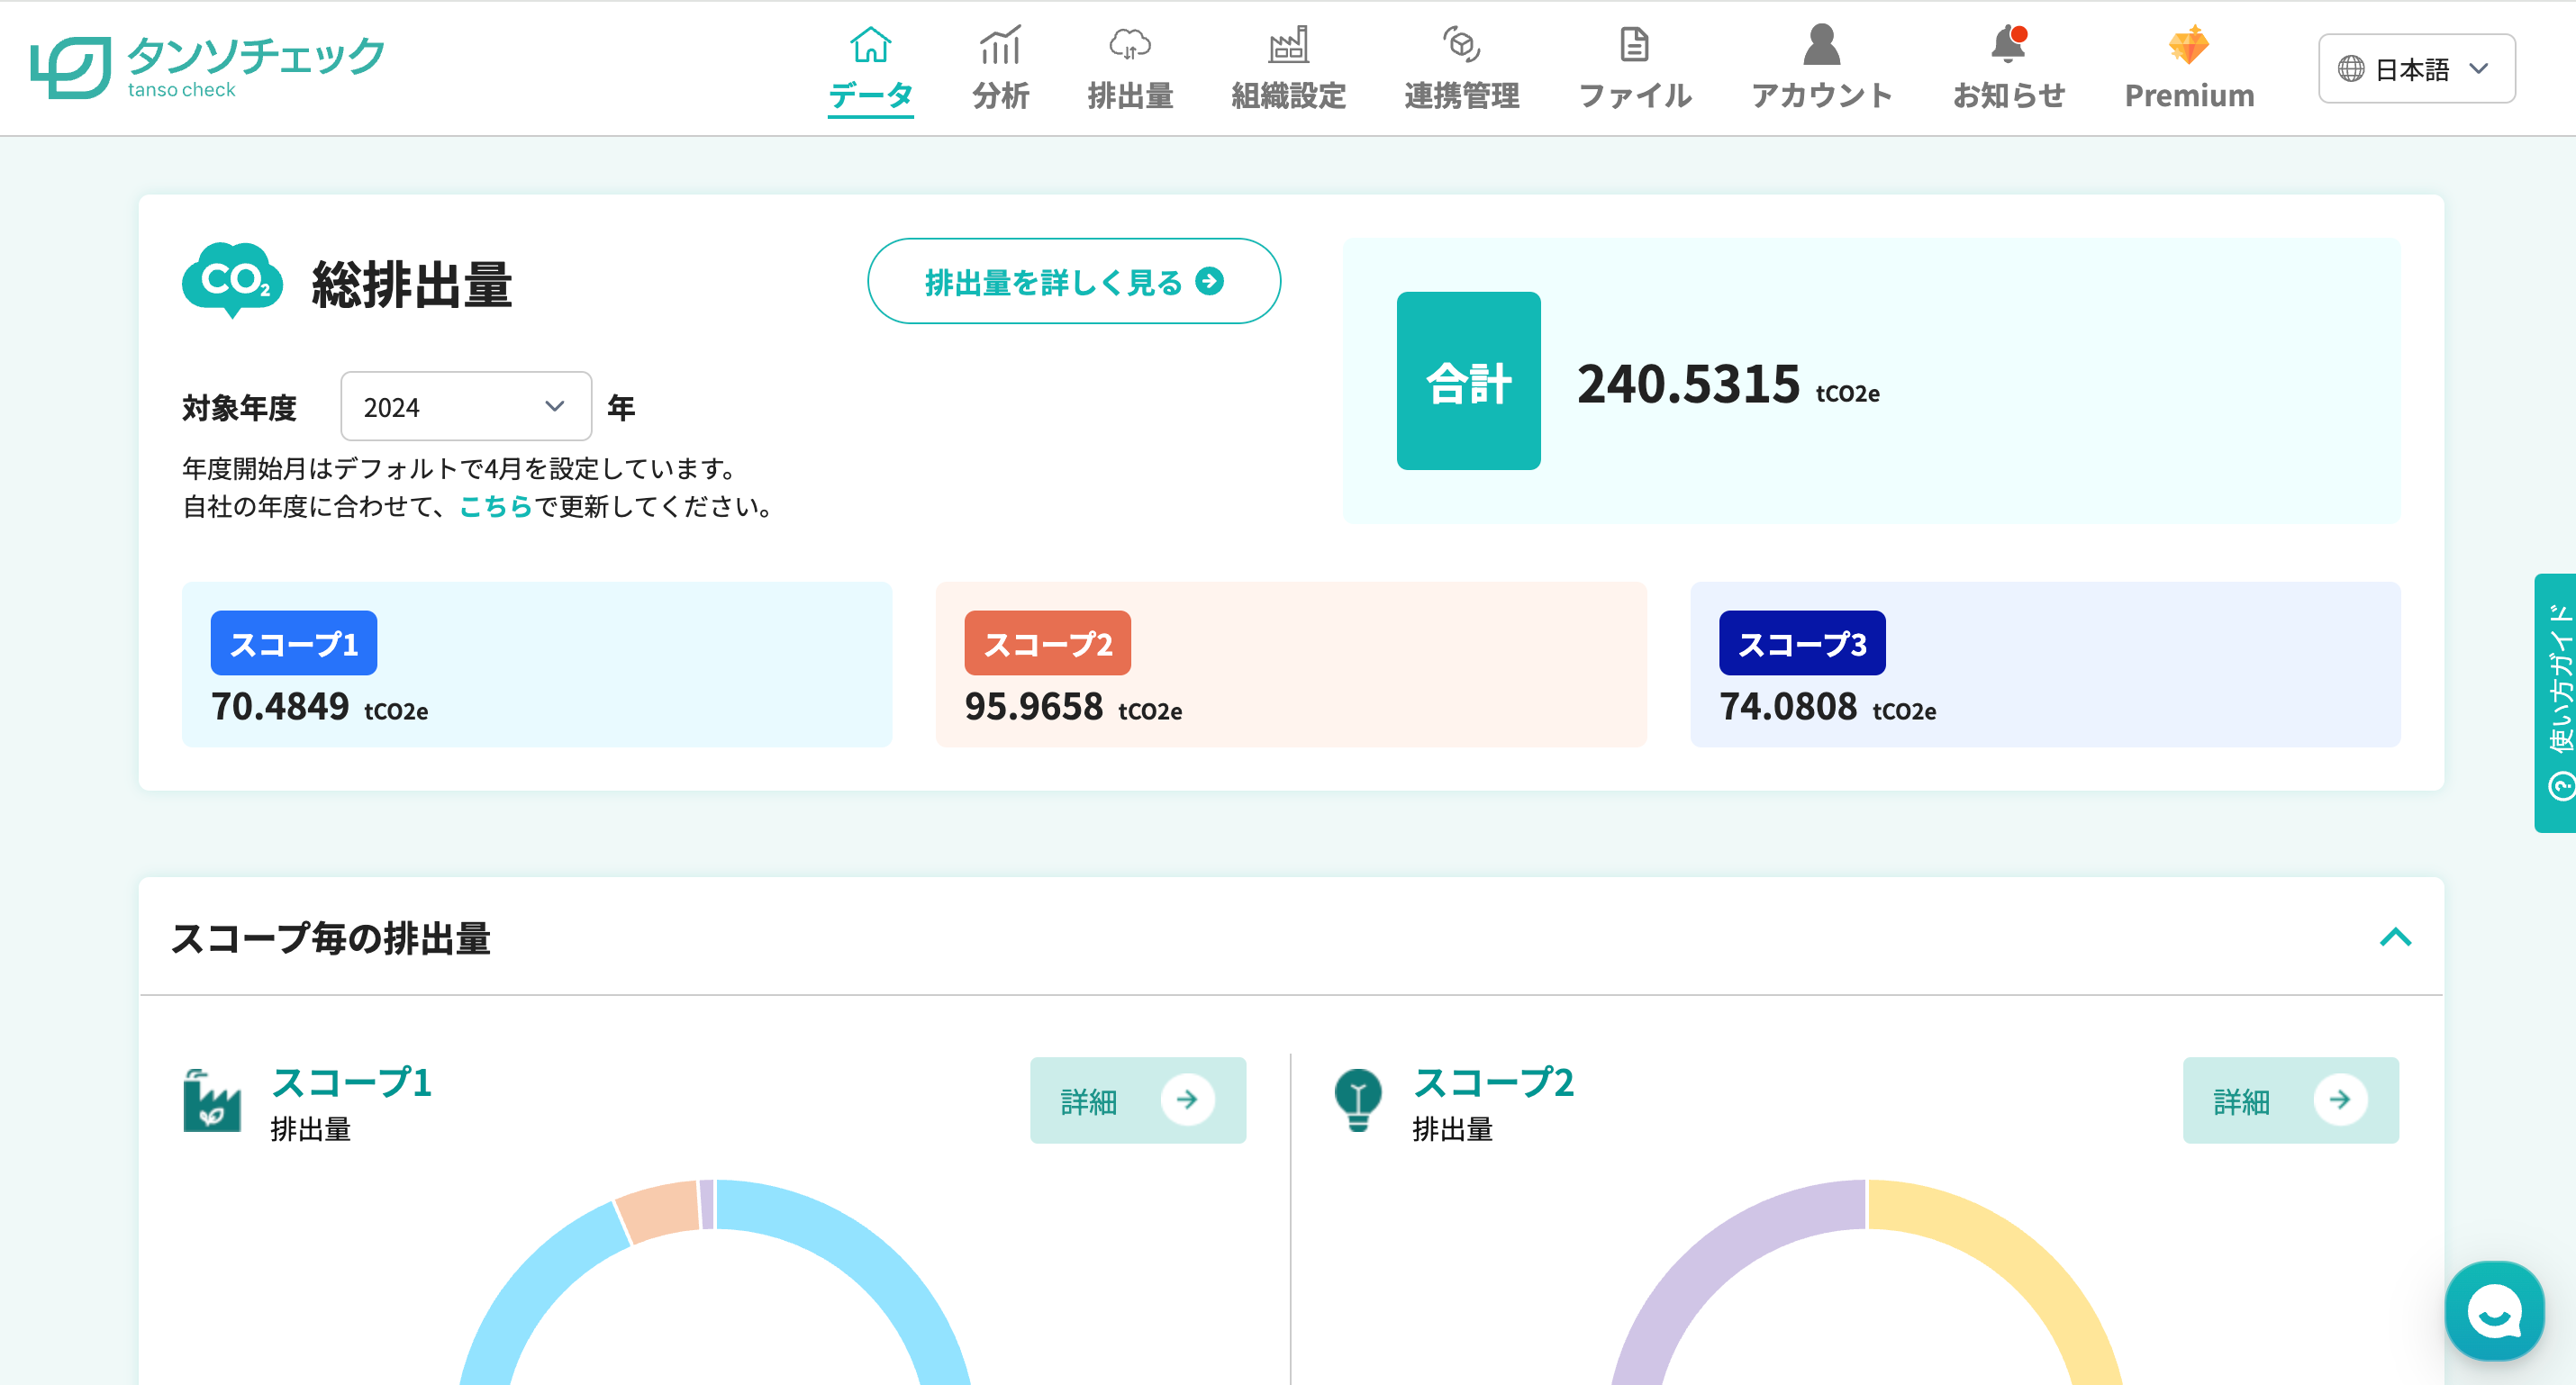
Task: Switch to the 連携管理 tab label
Action: coord(1461,96)
